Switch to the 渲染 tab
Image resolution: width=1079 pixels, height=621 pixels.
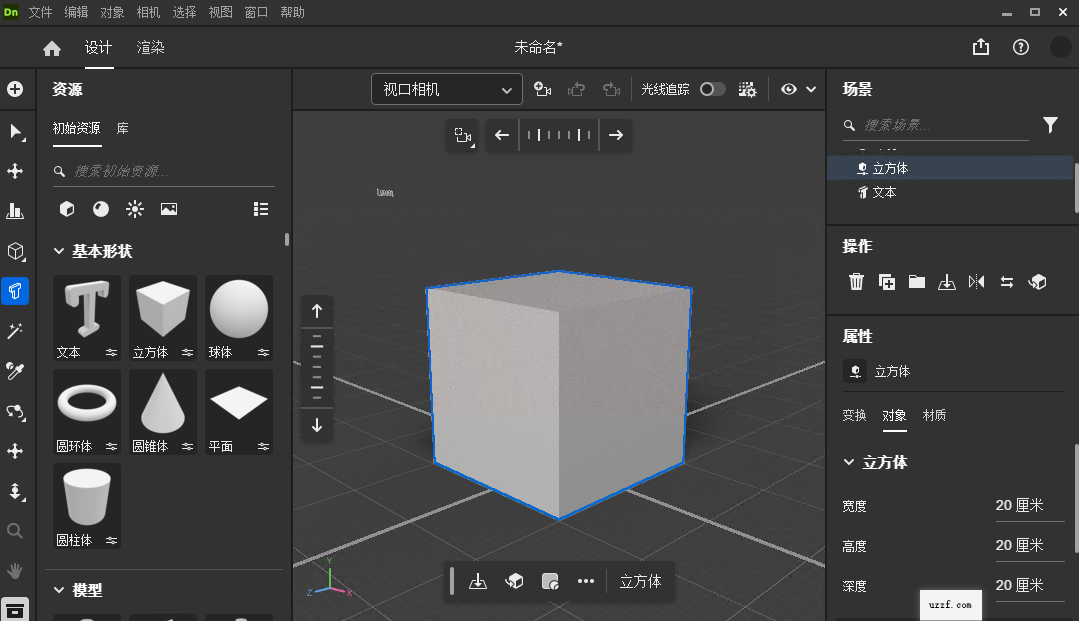tap(150, 47)
